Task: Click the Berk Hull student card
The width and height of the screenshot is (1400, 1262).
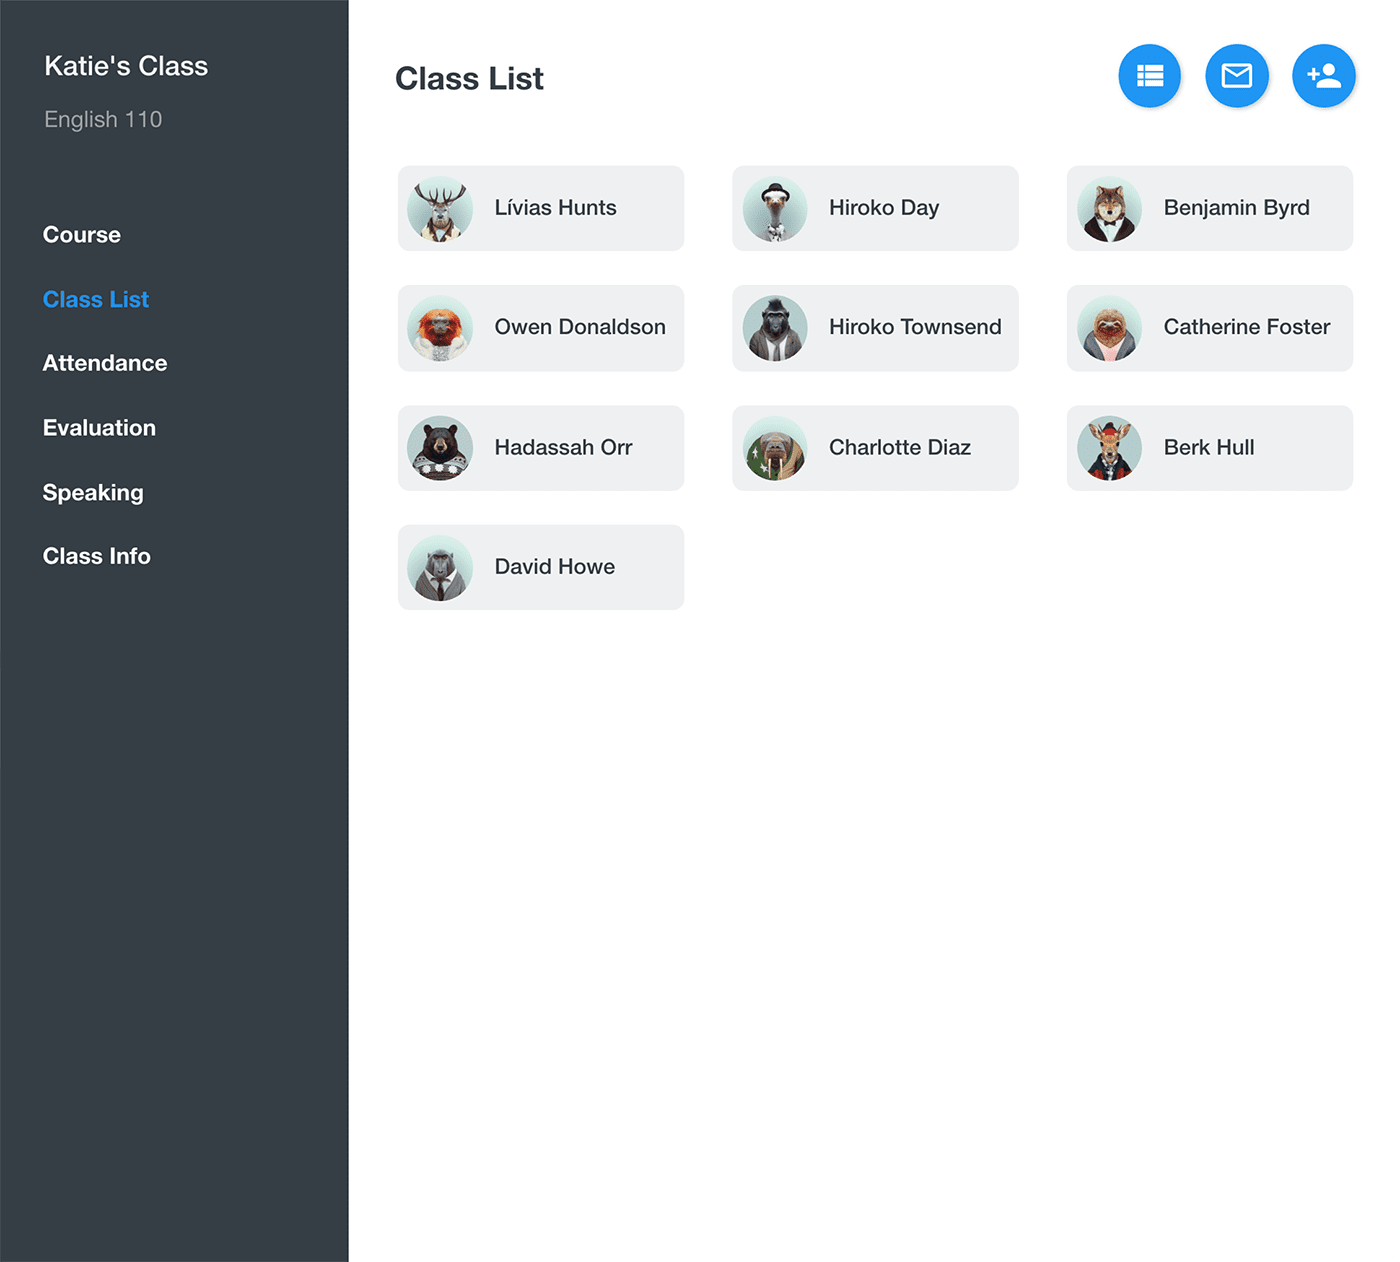Action: click(x=1209, y=448)
